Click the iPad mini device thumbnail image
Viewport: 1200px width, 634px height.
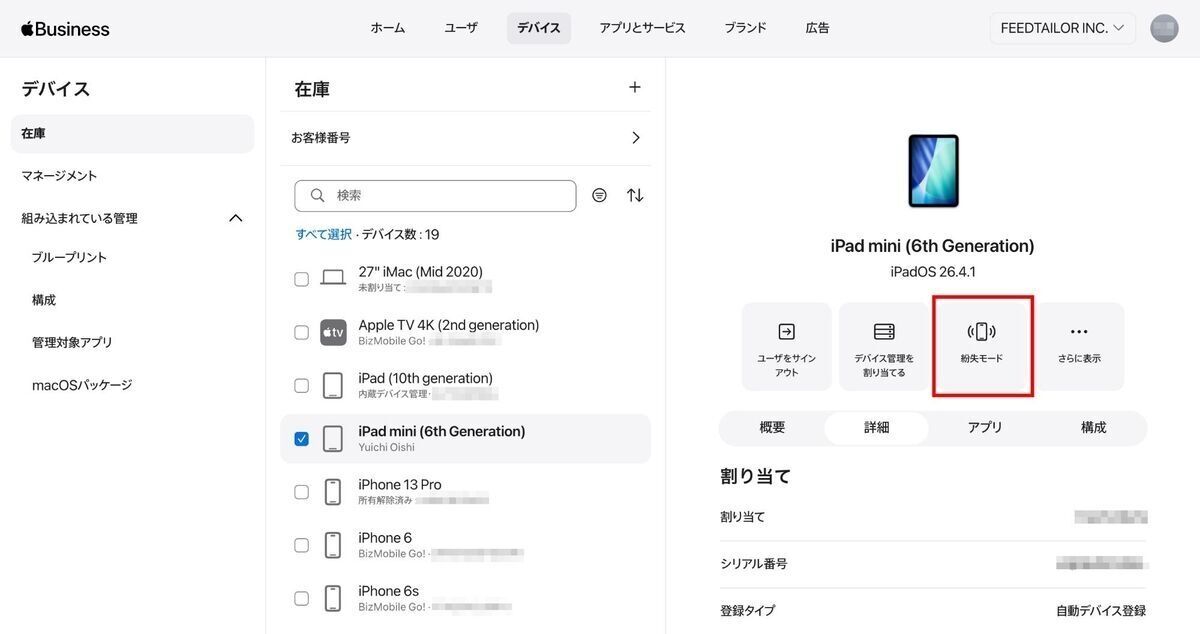(933, 171)
